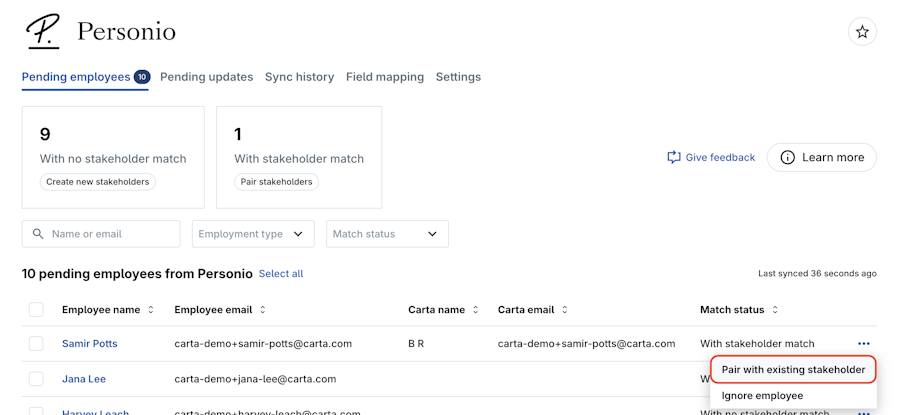Click the Personio logo icon

pyautogui.click(x=42, y=31)
